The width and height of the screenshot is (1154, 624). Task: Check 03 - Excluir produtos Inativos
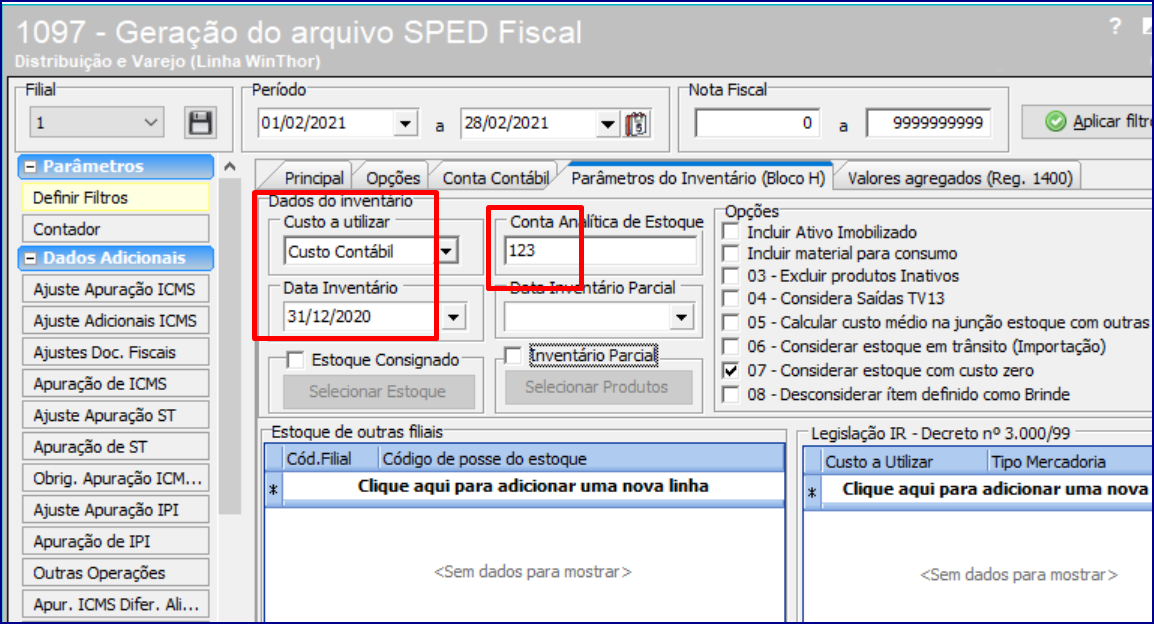coord(731,276)
